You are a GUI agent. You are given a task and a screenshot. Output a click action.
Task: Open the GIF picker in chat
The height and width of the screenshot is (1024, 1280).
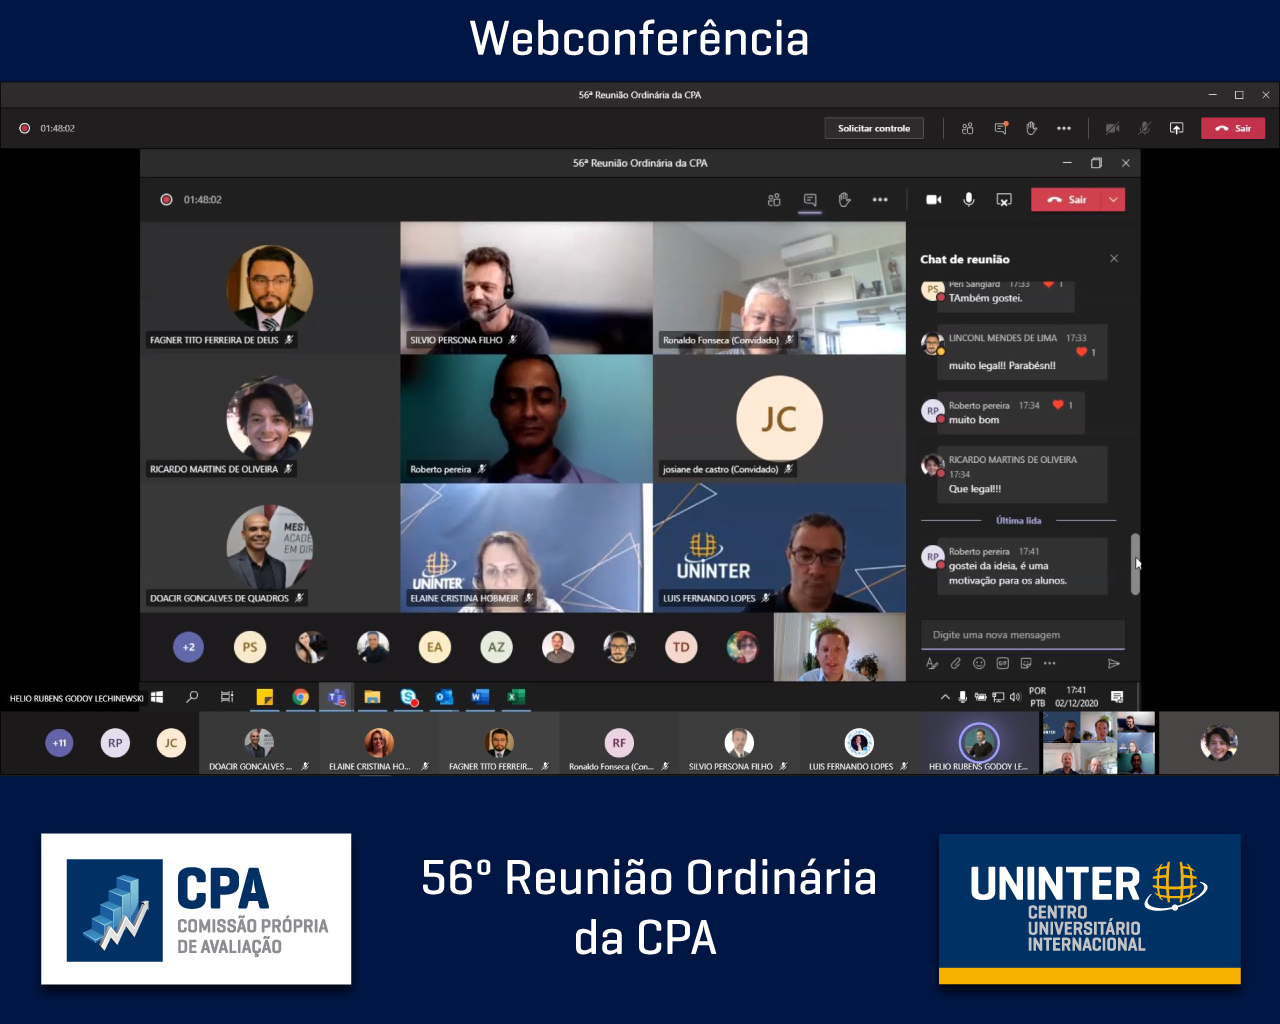click(1002, 663)
